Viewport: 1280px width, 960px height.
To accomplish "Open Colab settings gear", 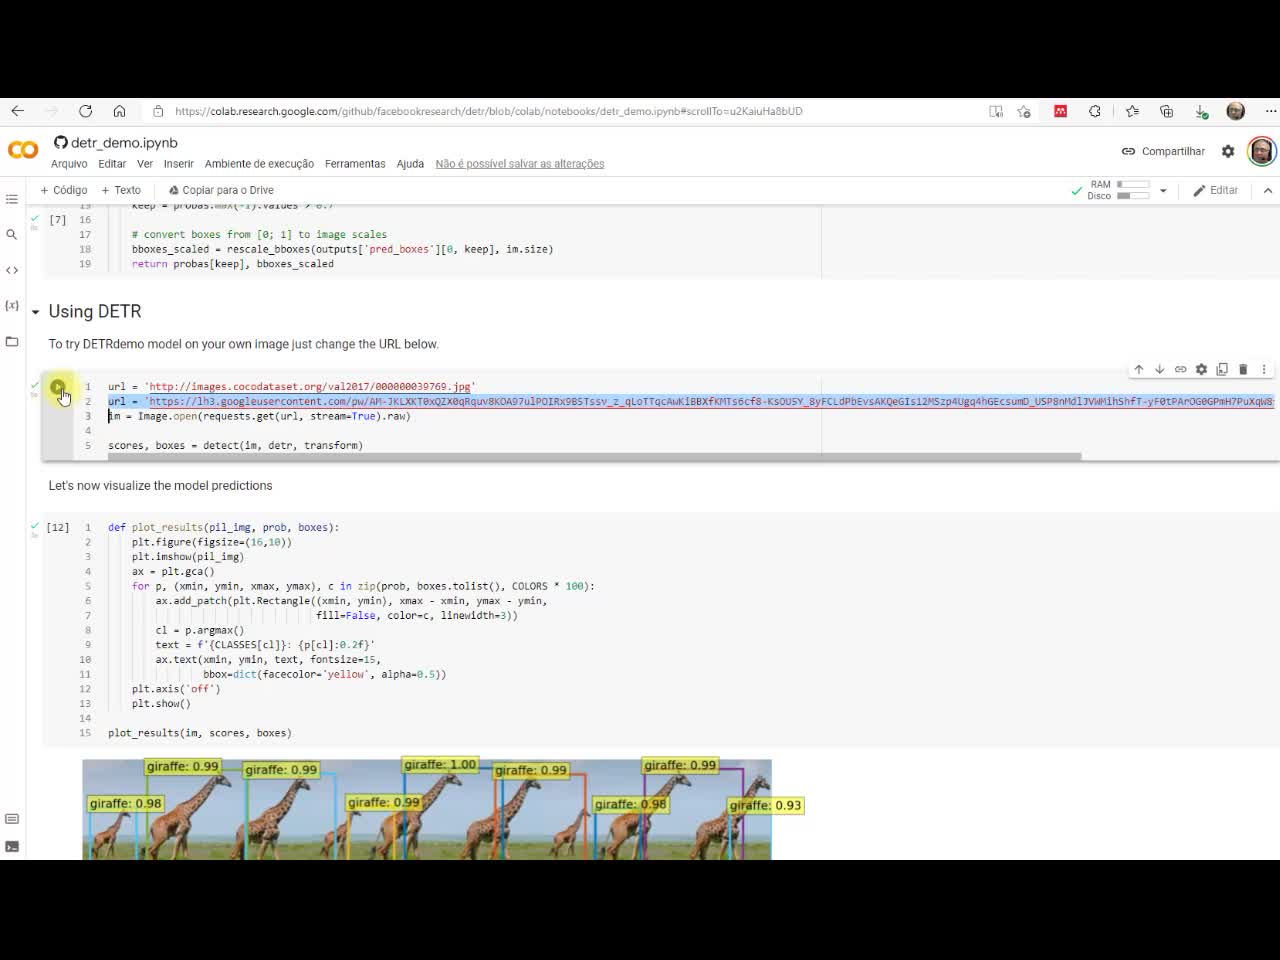I will click(1228, 151).
